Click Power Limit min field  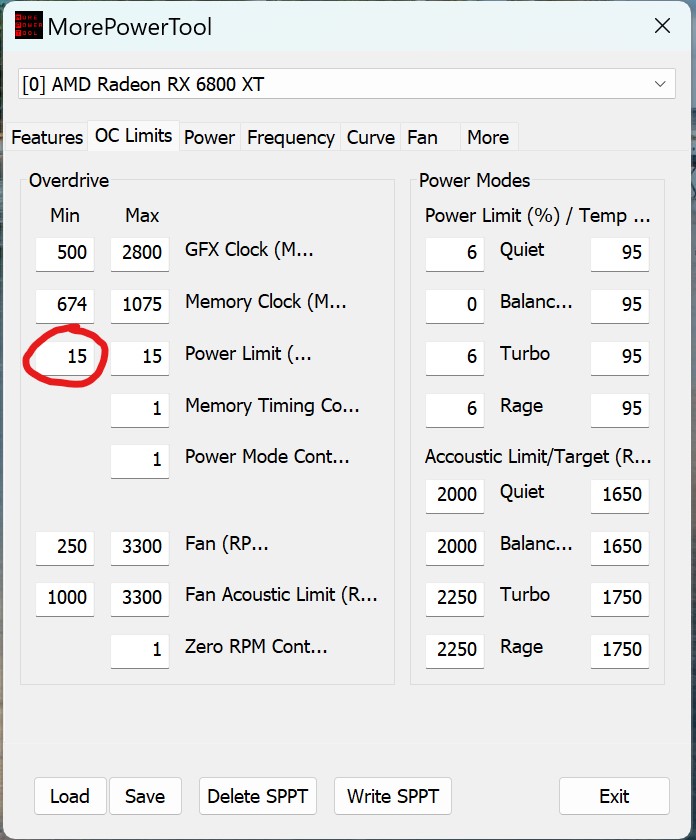pos(65,357)
